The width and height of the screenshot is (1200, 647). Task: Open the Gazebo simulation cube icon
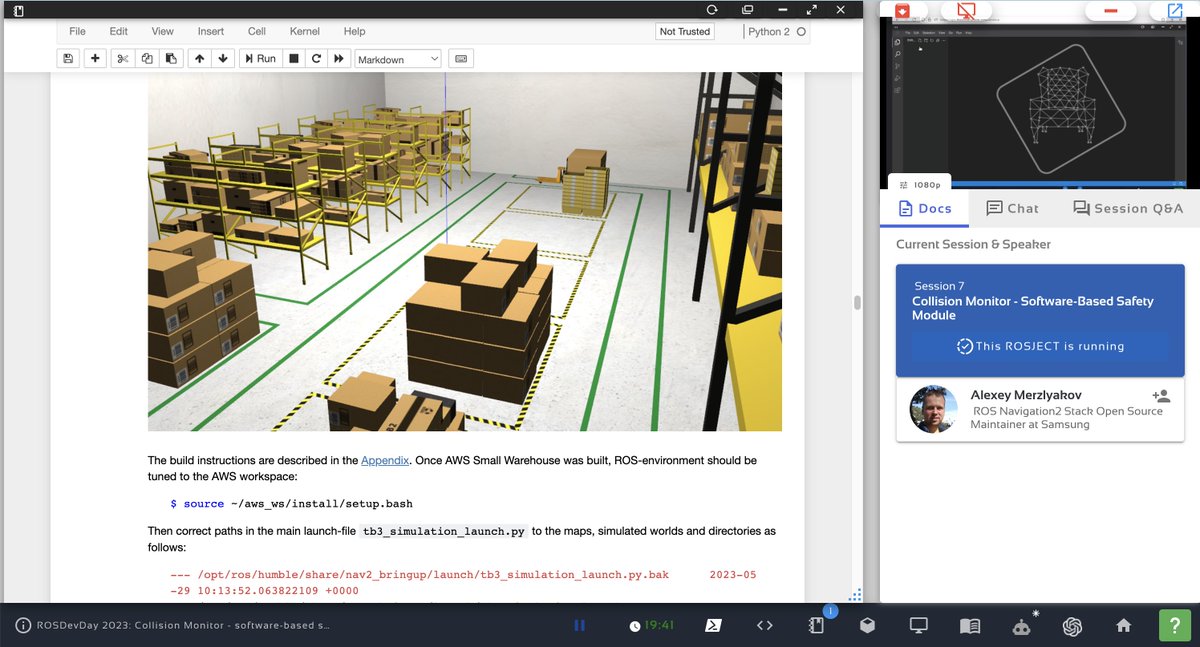tap(867, 625)
